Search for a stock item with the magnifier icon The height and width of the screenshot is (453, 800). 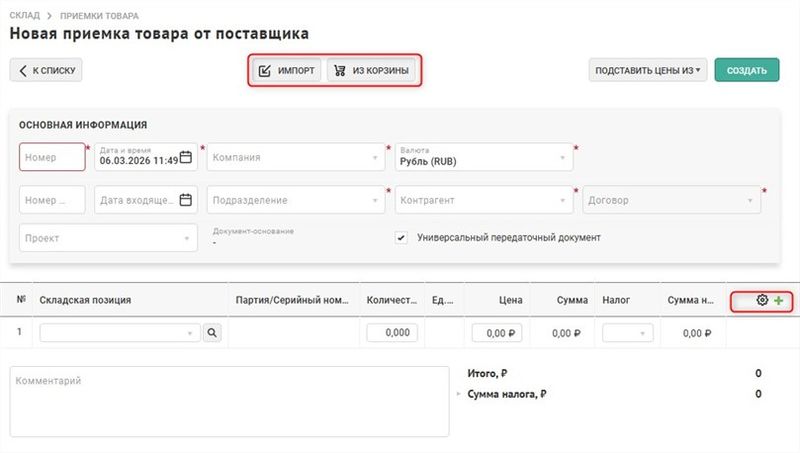pos(212,333)
